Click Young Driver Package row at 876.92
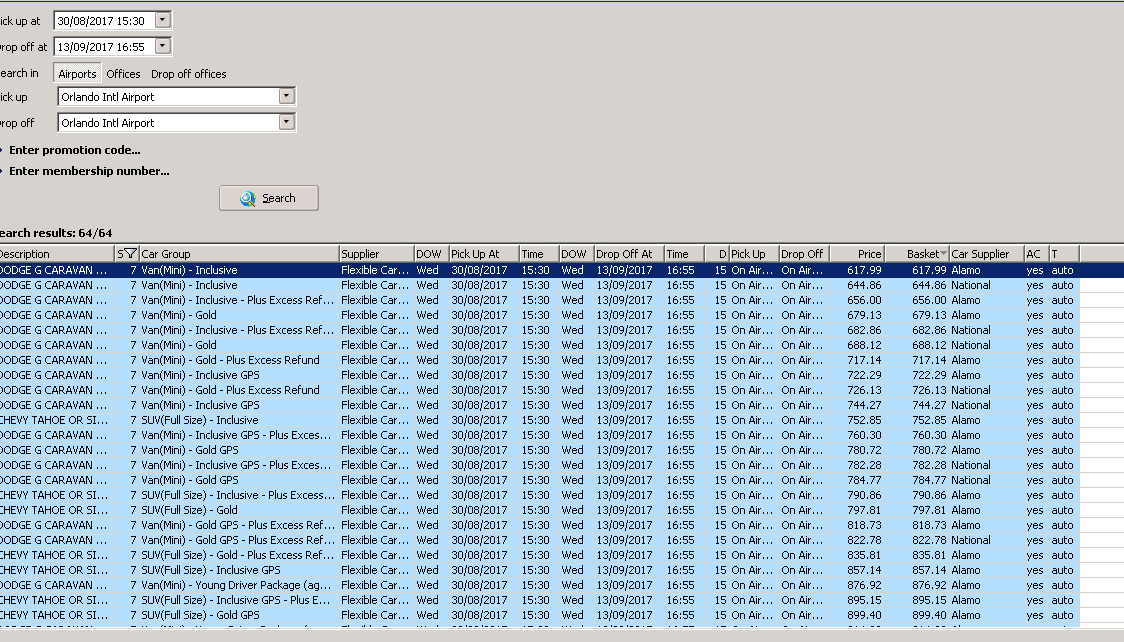The height and width of the screenshot is (642, 1124). click(540, 586)
